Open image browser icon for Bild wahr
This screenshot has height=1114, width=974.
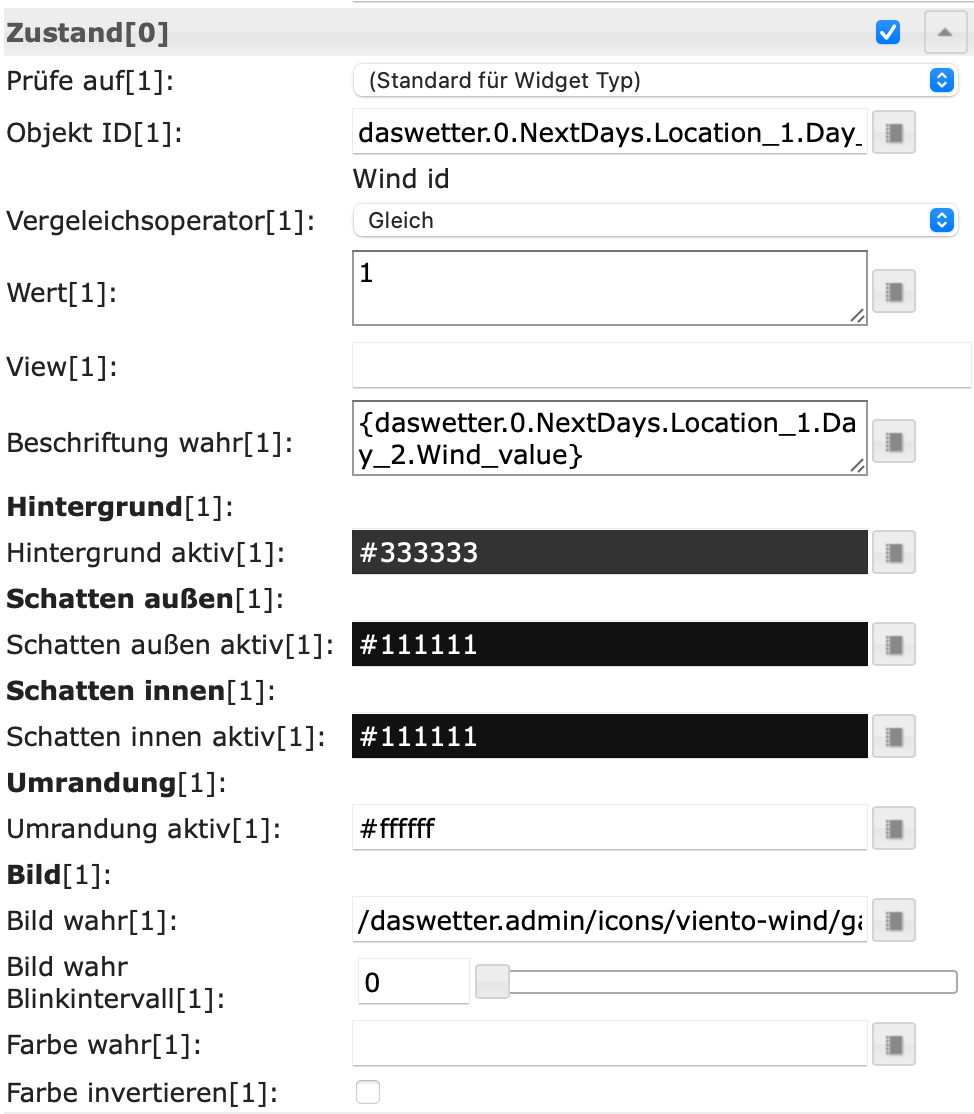tap(894, 921)
